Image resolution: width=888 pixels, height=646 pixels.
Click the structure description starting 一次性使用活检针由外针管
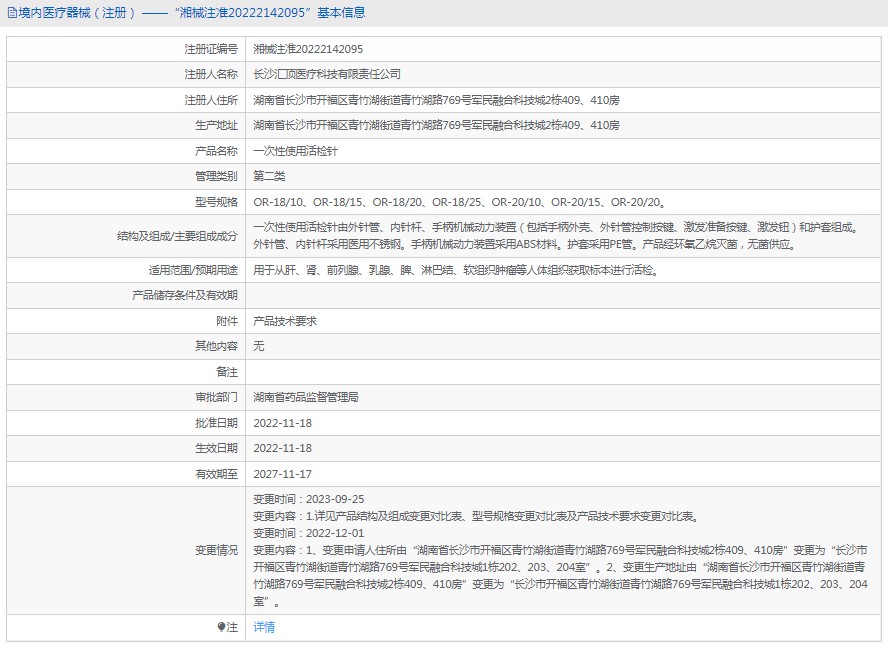pos(556,236)
